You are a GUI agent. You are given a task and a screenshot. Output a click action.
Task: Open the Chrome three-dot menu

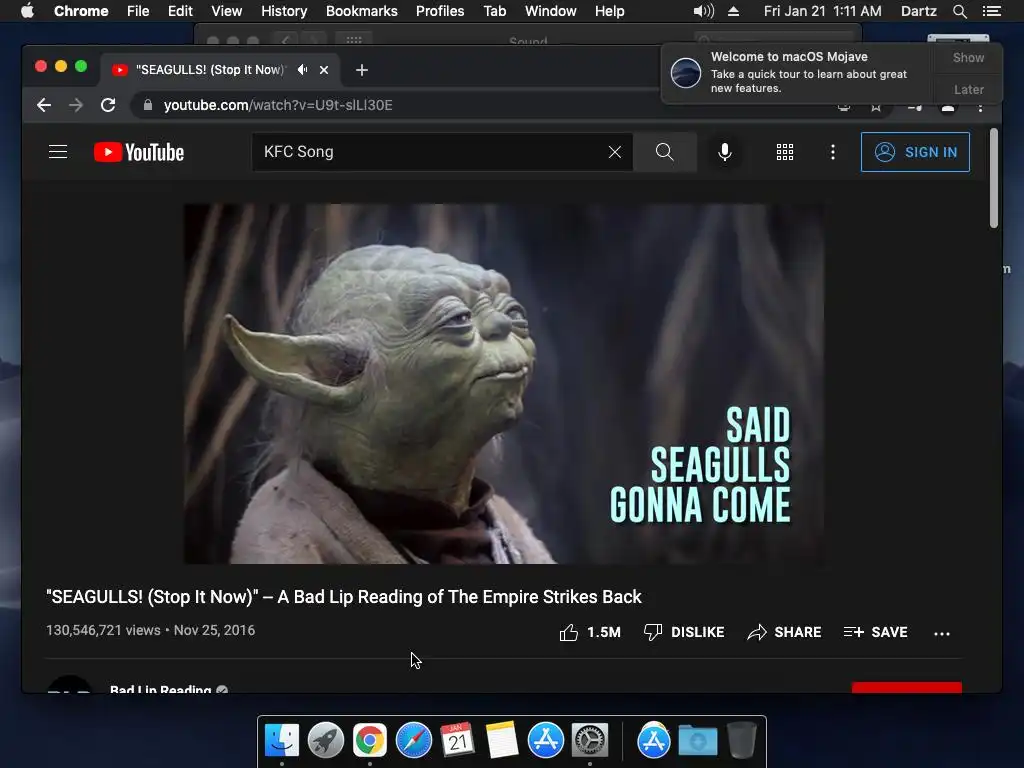coord(980,108)
